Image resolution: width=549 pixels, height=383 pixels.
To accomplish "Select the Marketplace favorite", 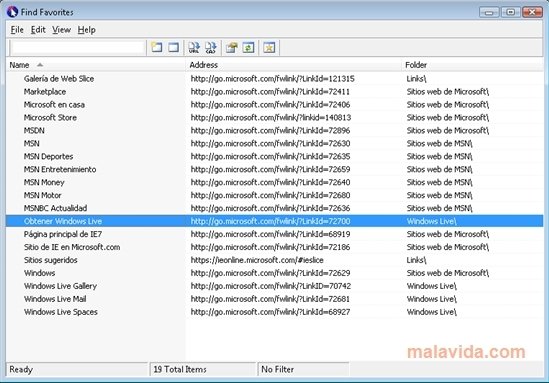I will click(x=45, y=92).
